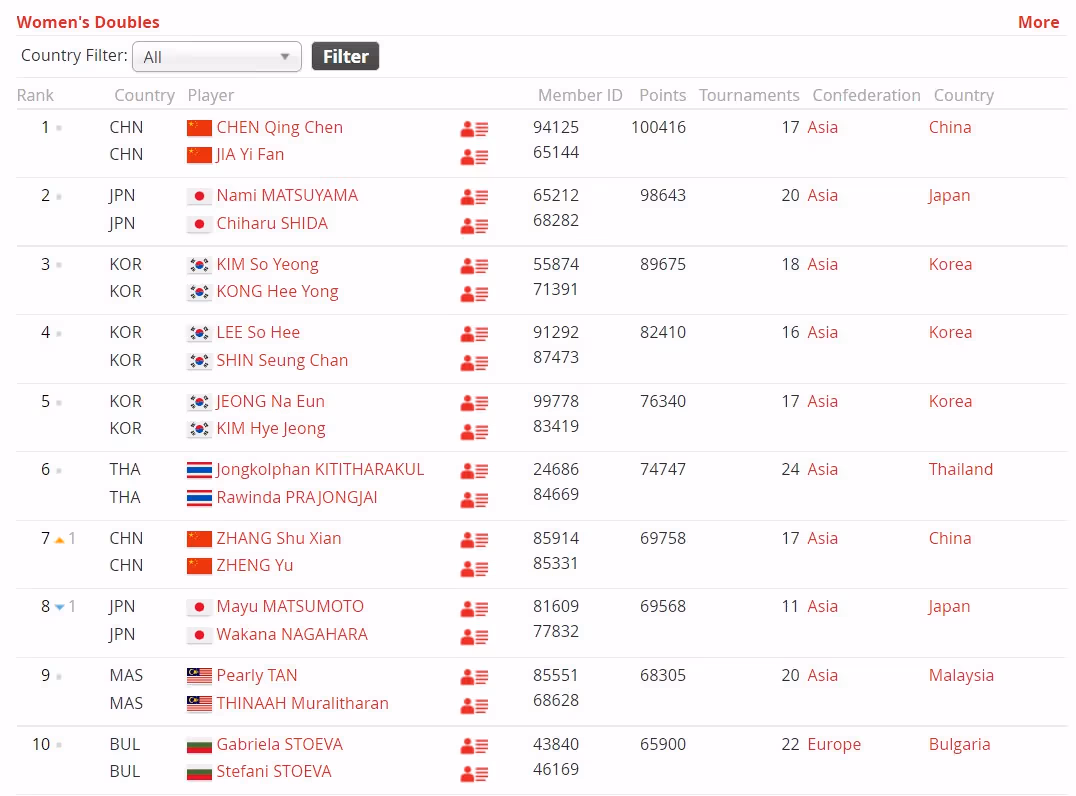Open Thailand country link
1076x796 pixels.
pyautogui.click(x=960, y=469)
